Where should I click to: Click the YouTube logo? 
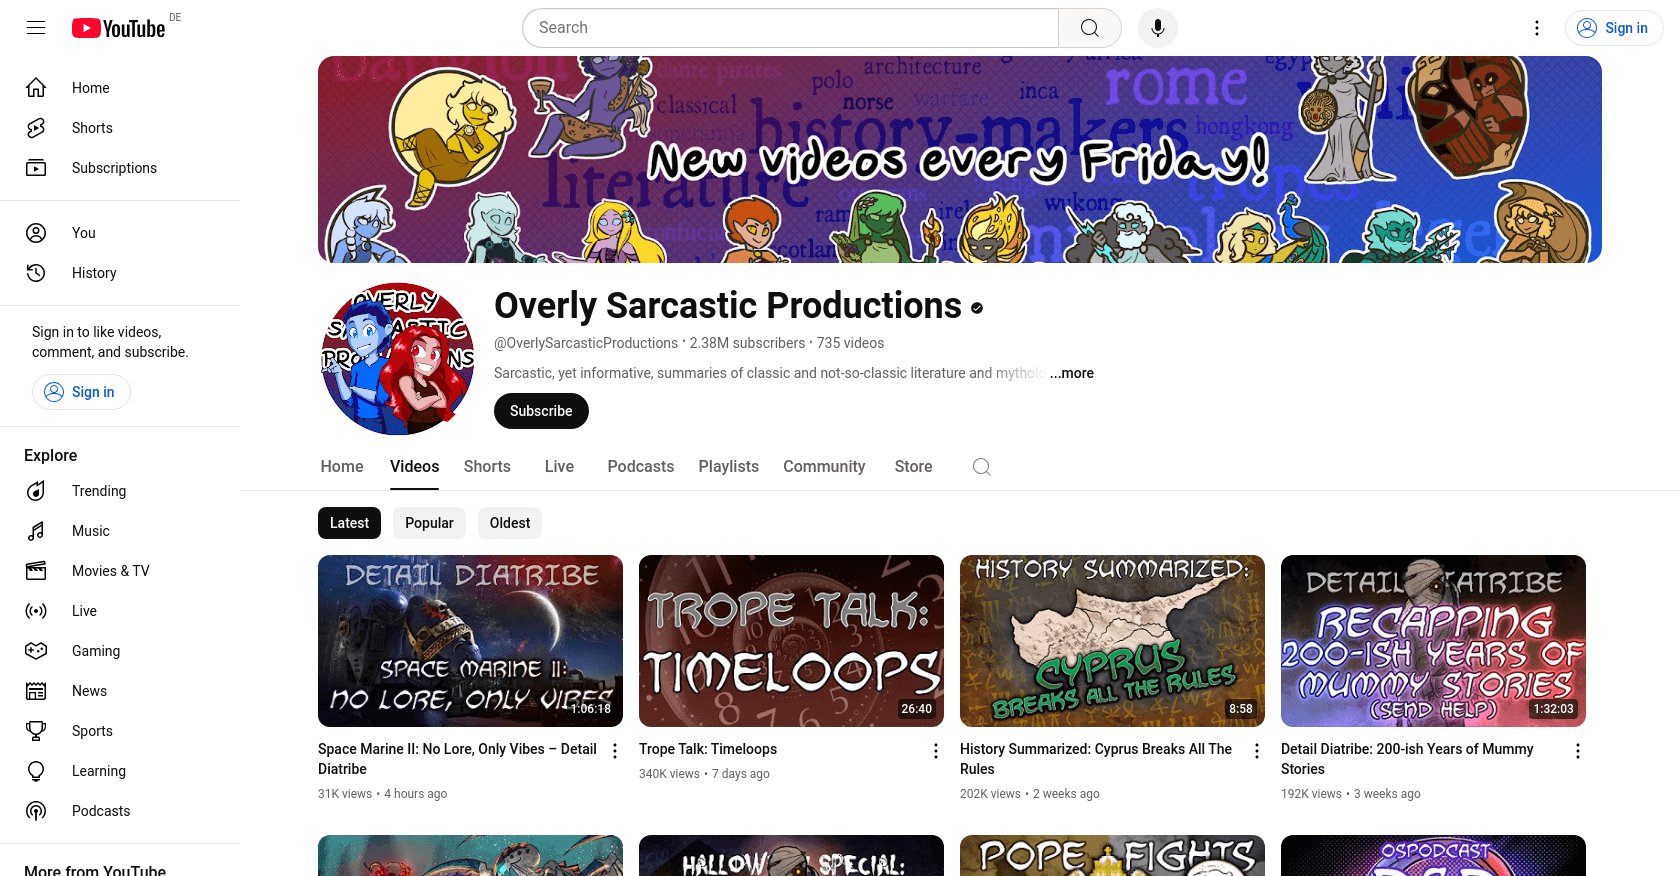click(x=119, y=28)
